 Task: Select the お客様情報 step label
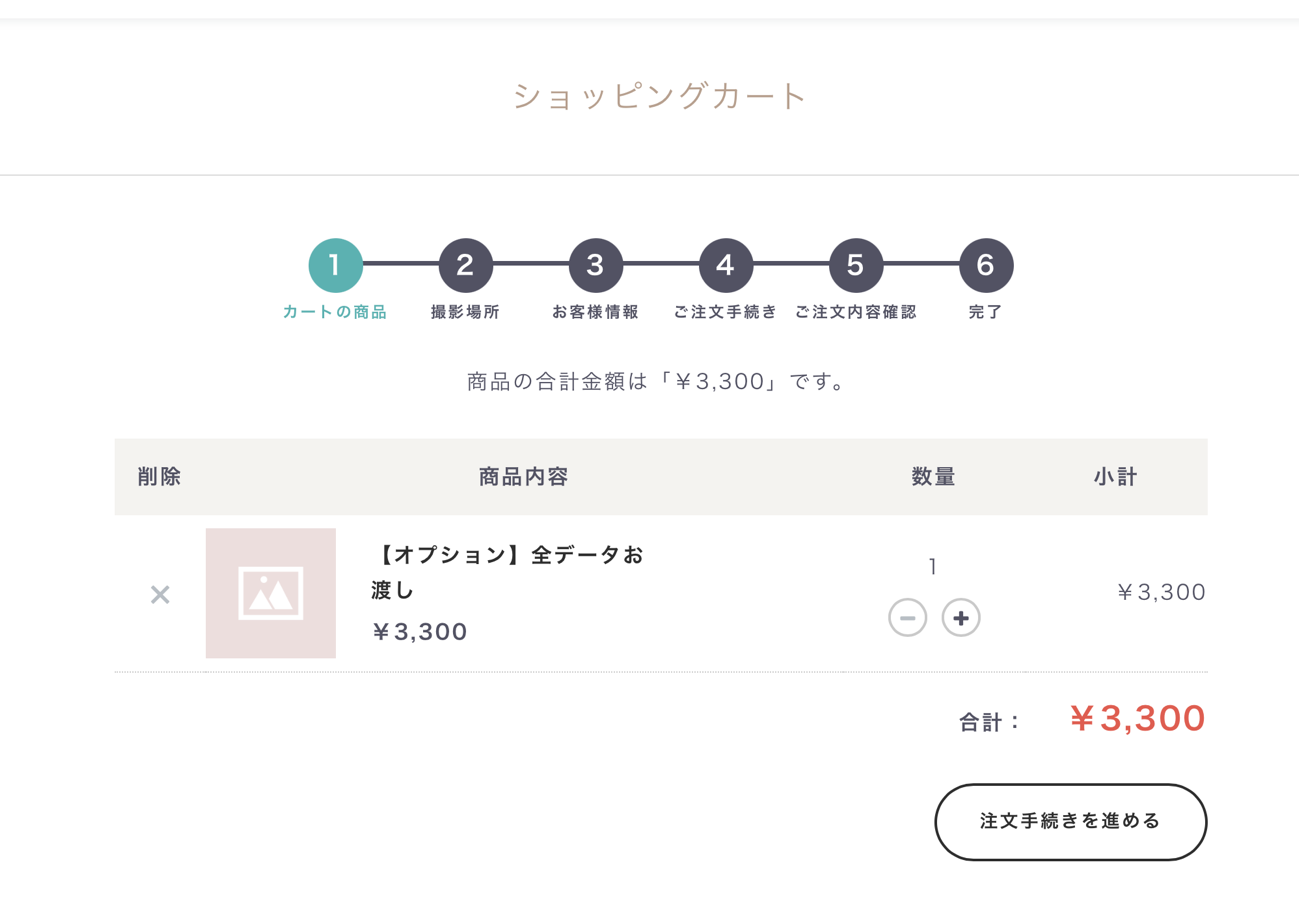(596, 312)
